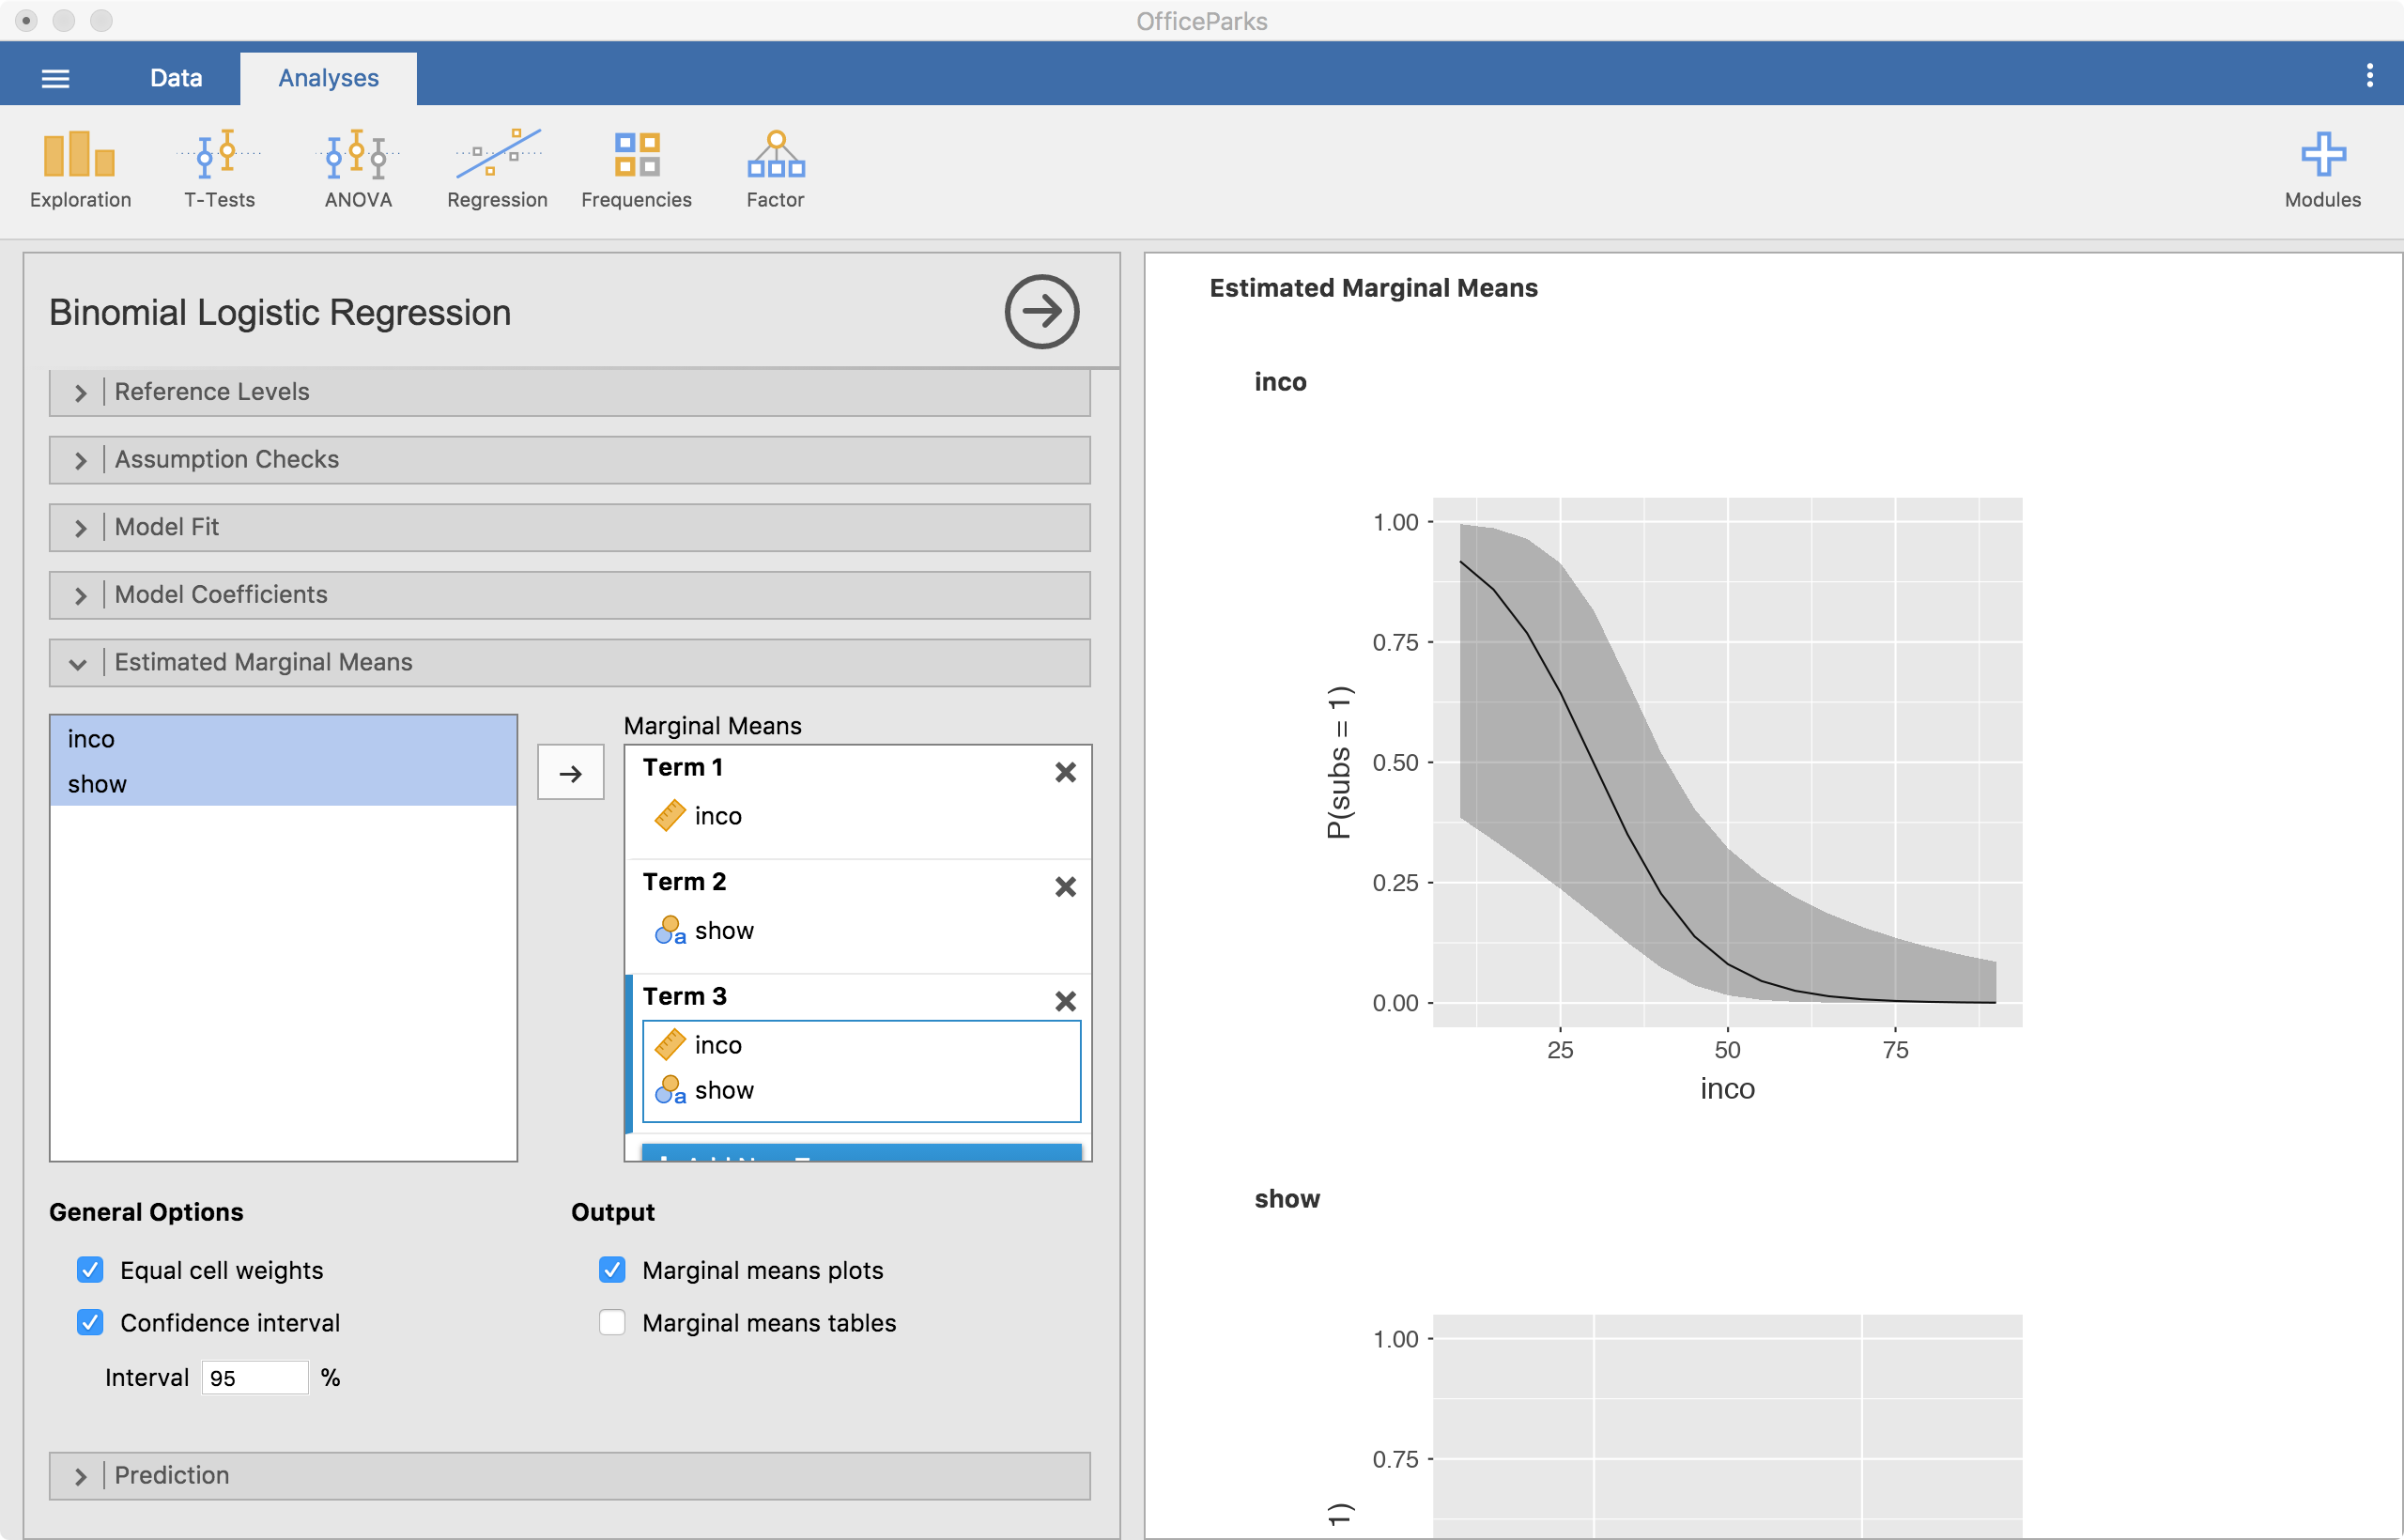Remove Term 2 with its X

click(x=1065, y=887)
